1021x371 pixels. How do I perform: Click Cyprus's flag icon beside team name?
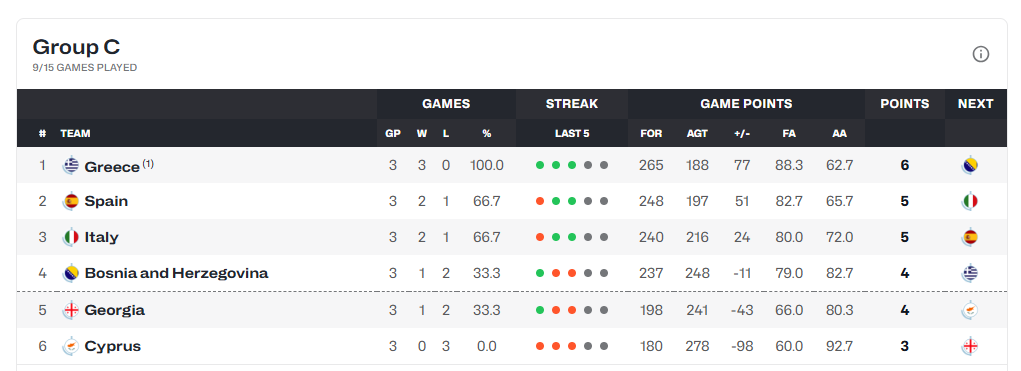(x=70, y=346)
